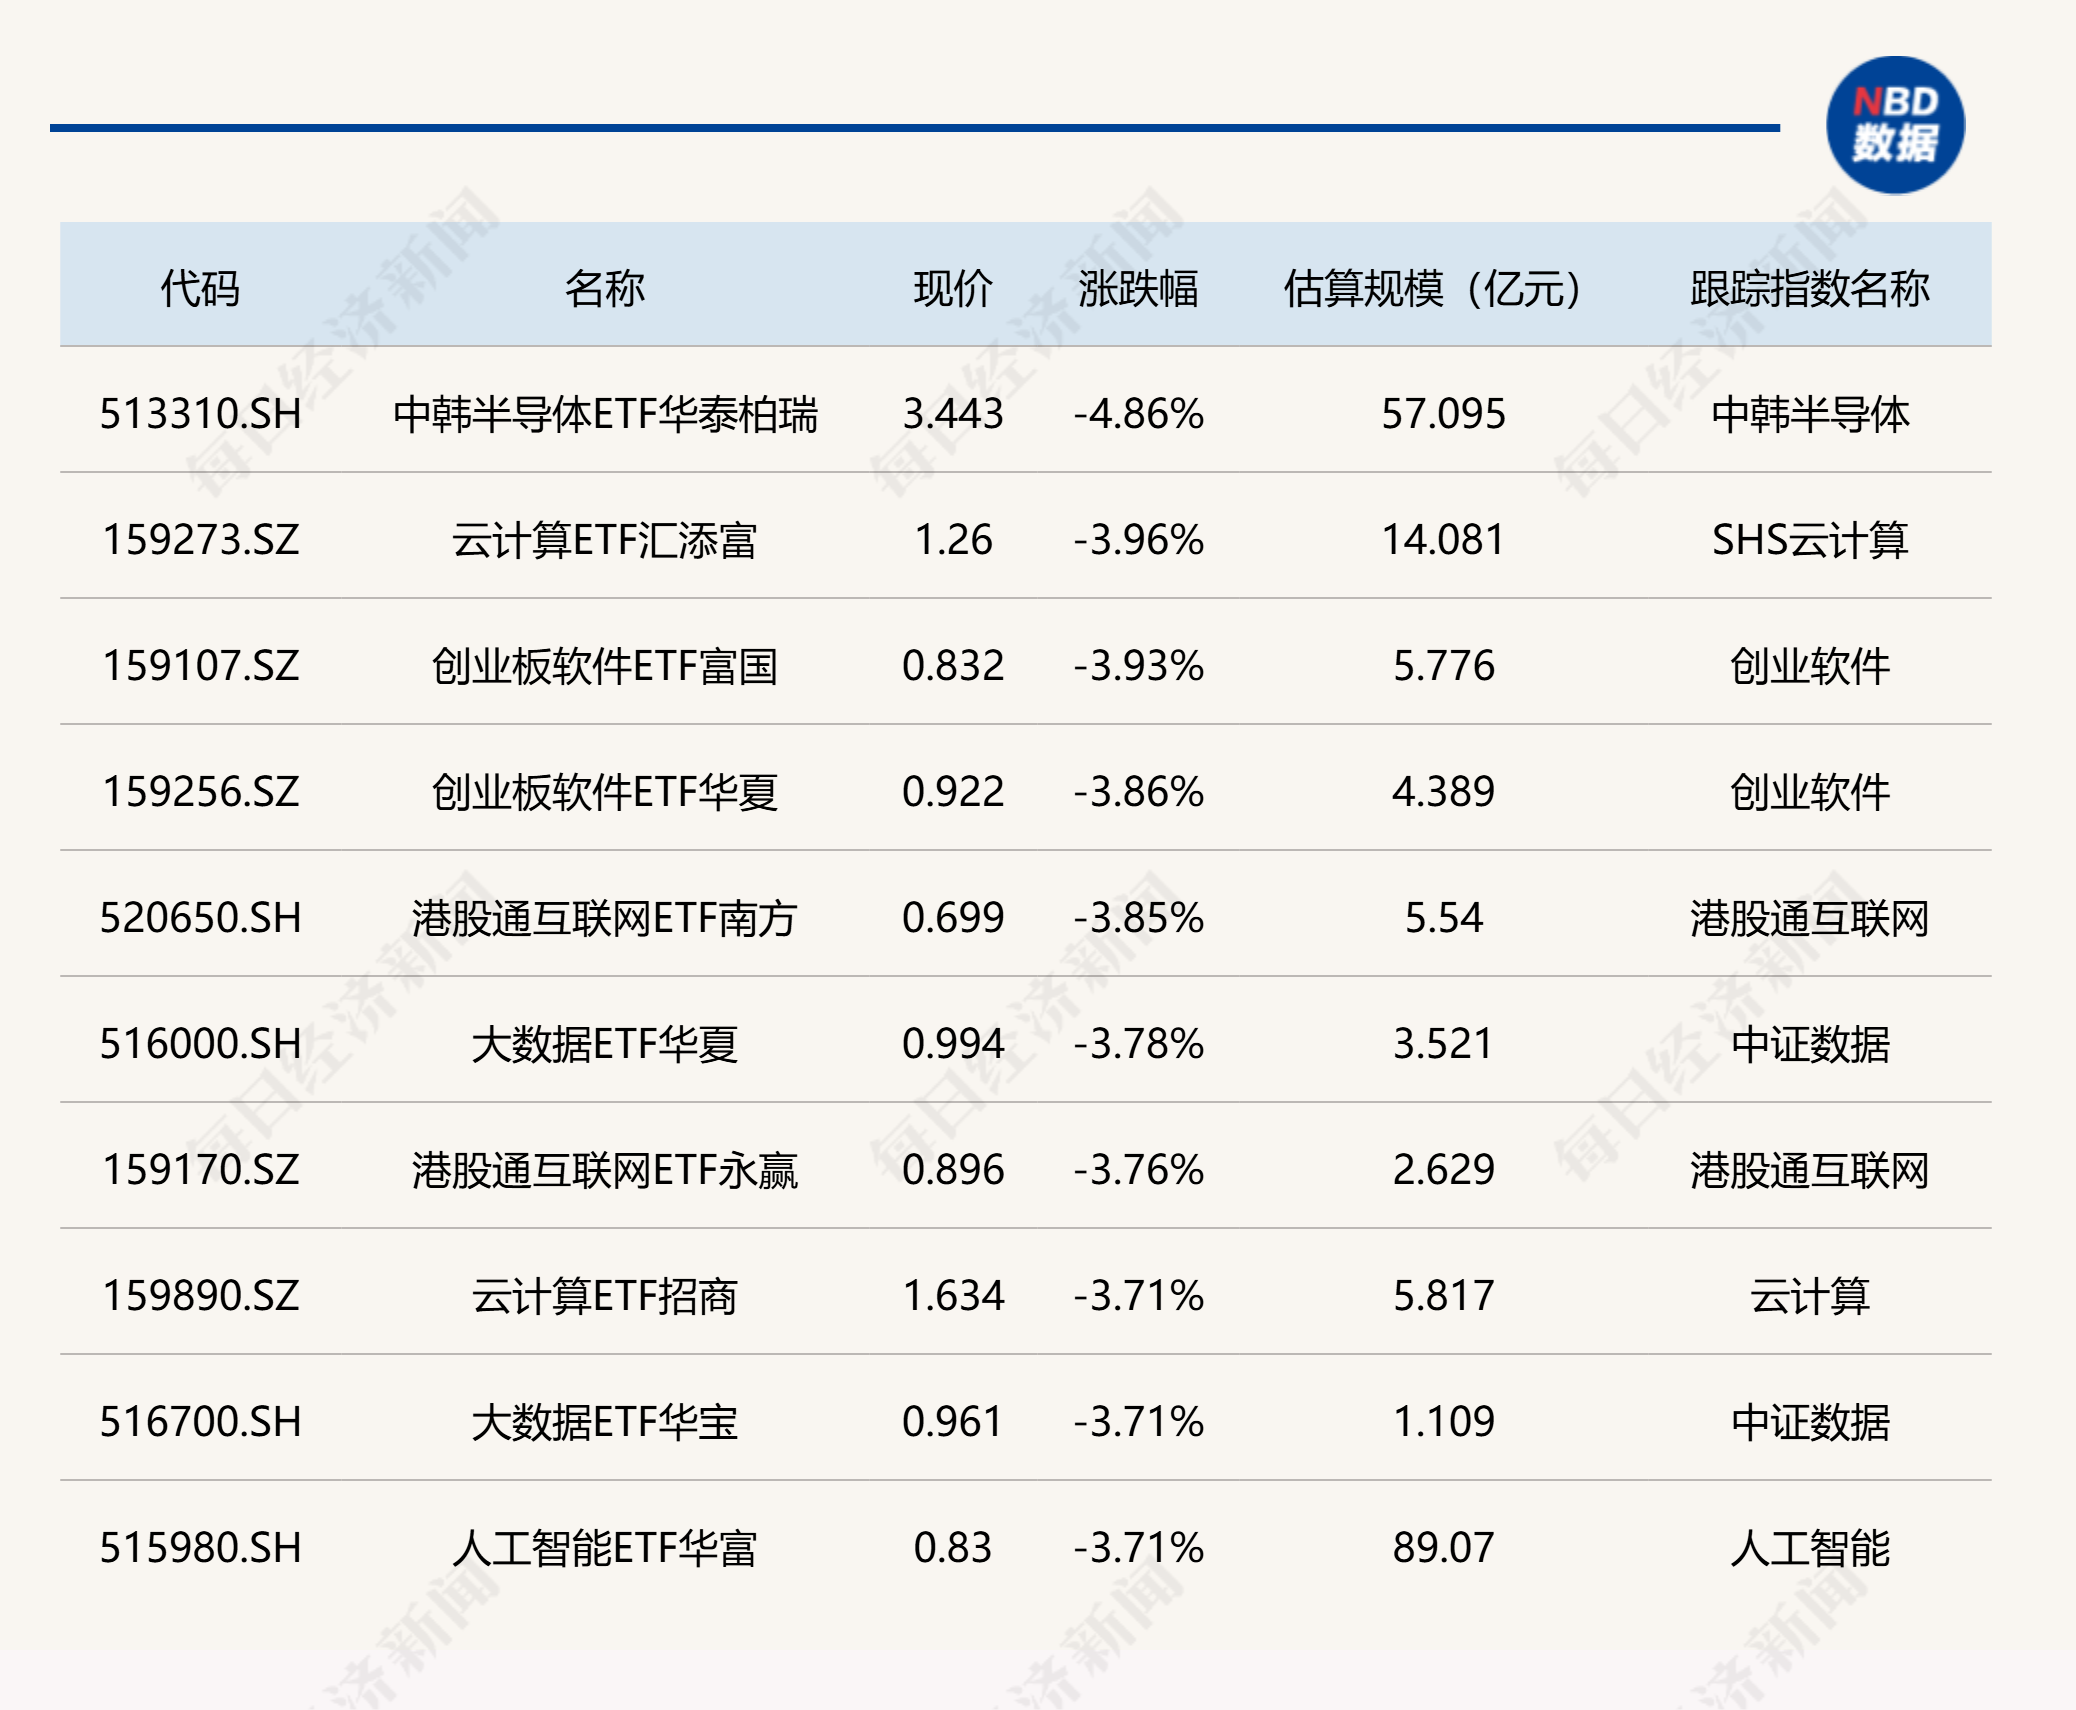
Task: Select code 159890.SZ row
Action: coord(200,1296)
